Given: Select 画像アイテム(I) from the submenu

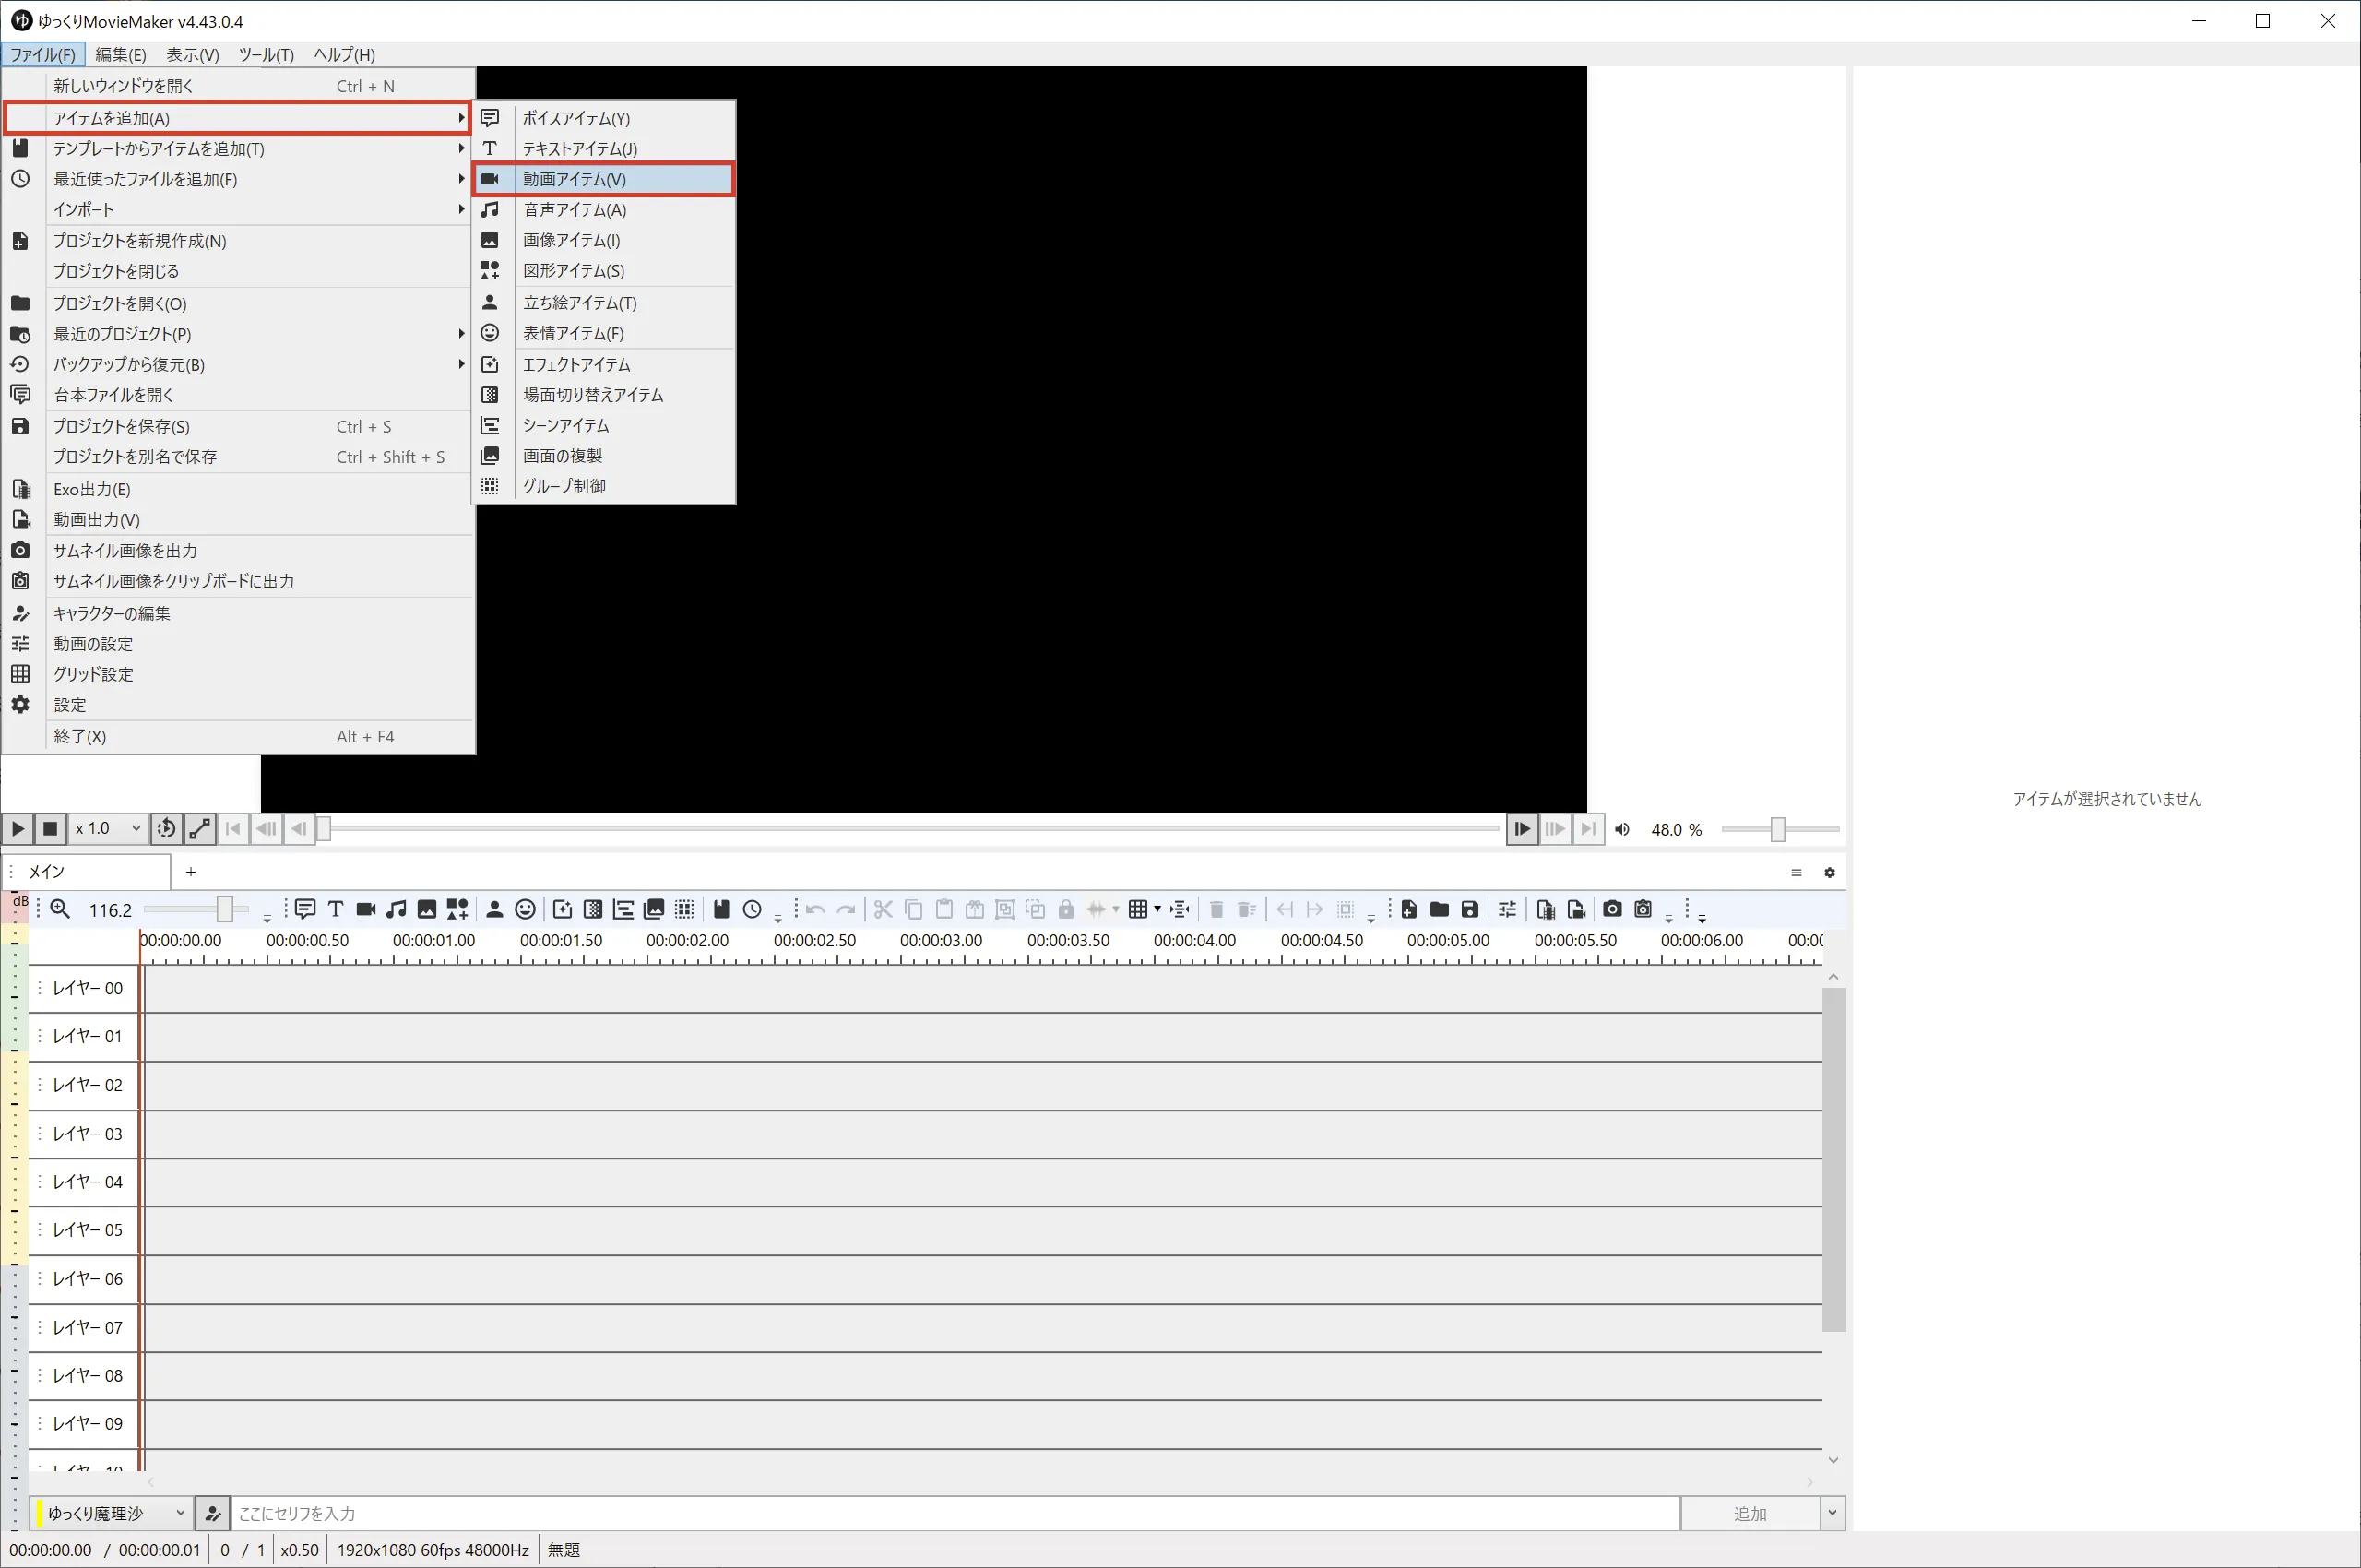Looking at the screenshot, I should point(604,240).
